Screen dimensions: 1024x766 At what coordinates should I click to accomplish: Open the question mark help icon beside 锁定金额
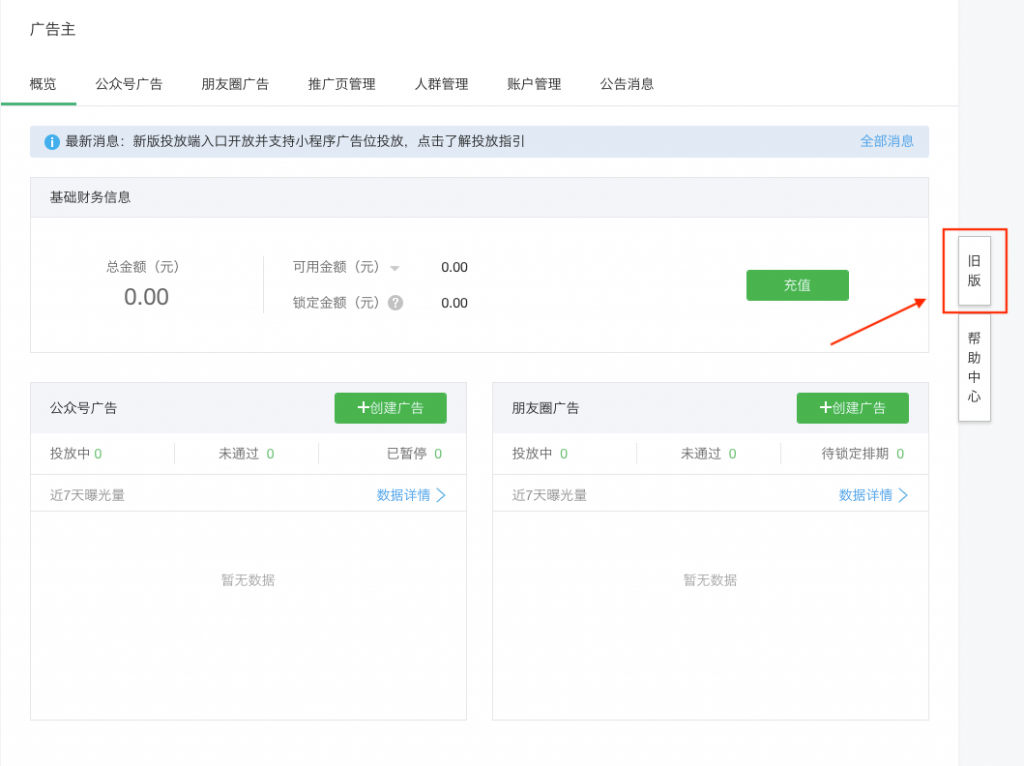click(x=395, y=302)
